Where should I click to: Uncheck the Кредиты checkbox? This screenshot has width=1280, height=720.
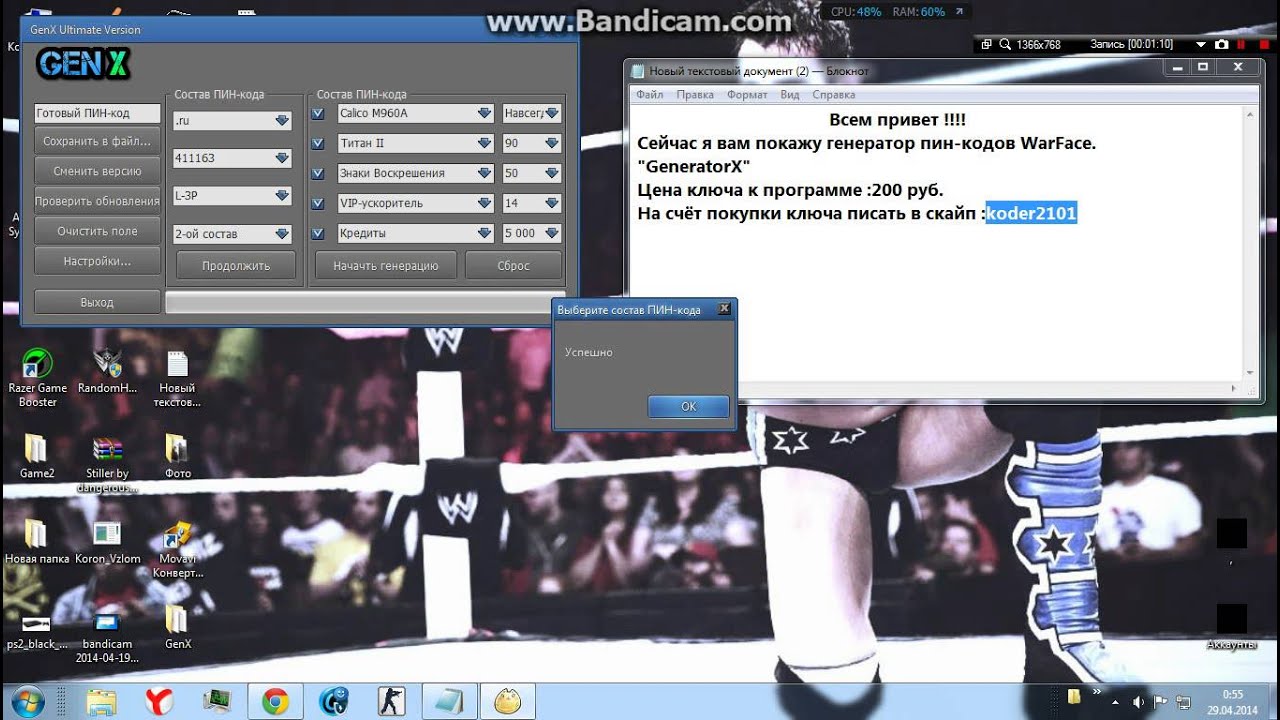318,234
